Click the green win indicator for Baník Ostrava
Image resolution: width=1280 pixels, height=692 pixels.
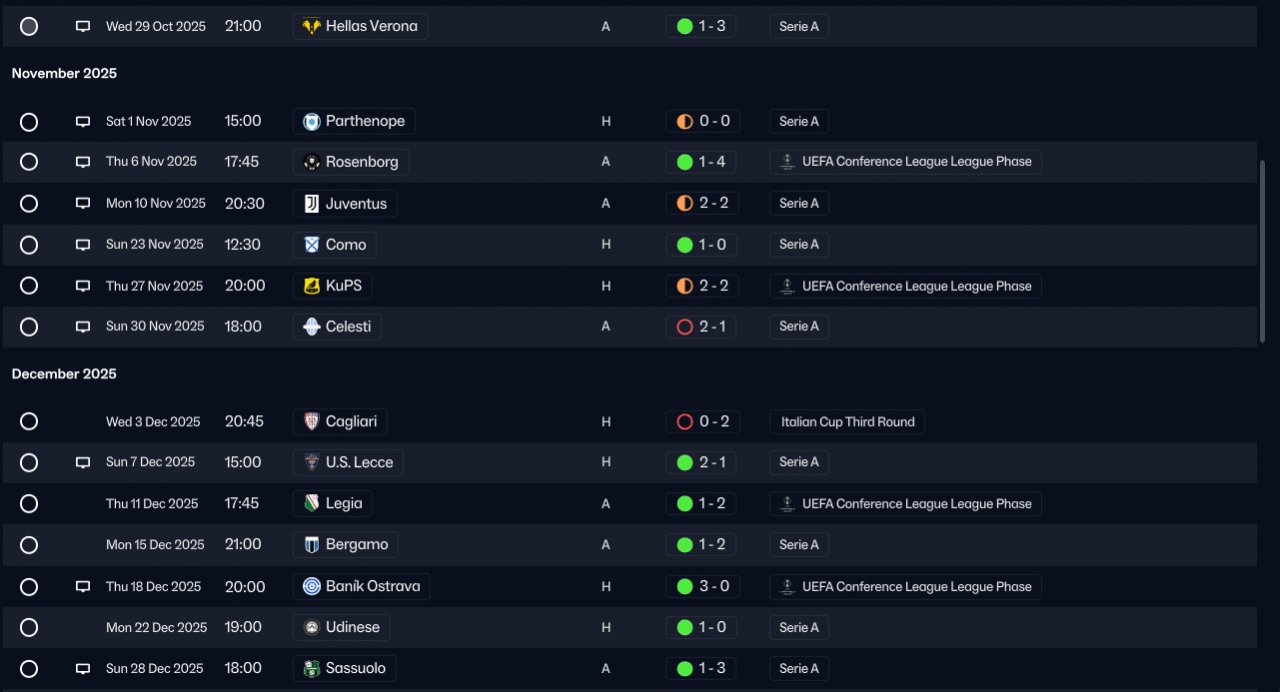click(685, 587)
